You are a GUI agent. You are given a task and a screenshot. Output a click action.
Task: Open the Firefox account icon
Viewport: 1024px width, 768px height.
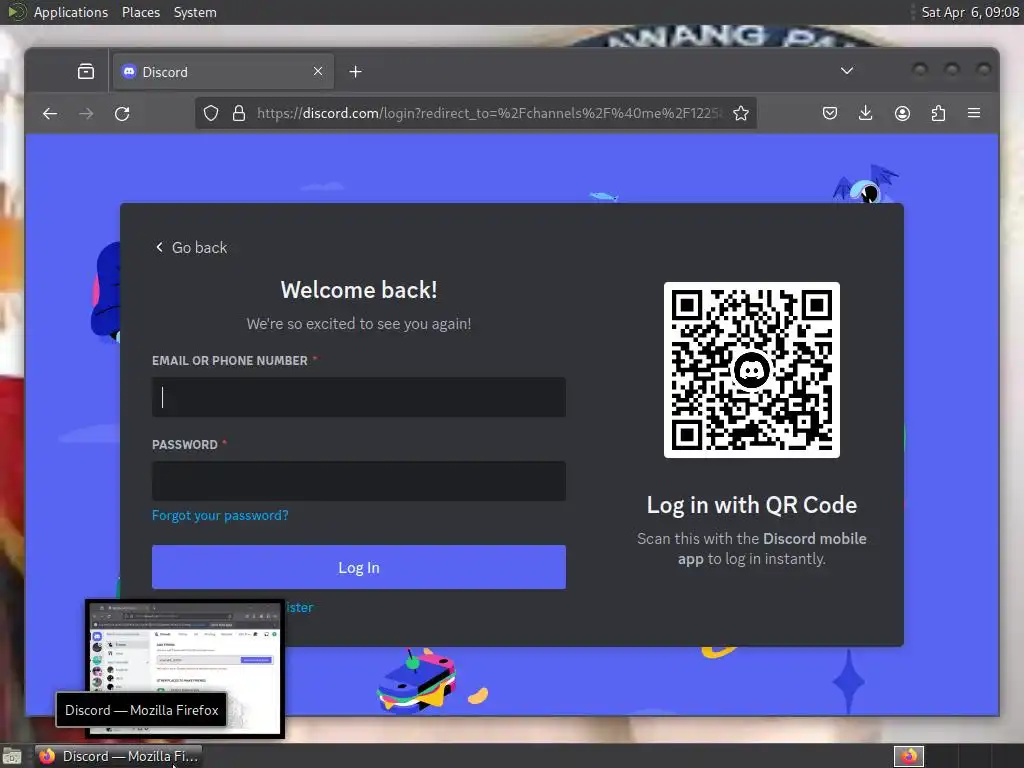[903, 114]
